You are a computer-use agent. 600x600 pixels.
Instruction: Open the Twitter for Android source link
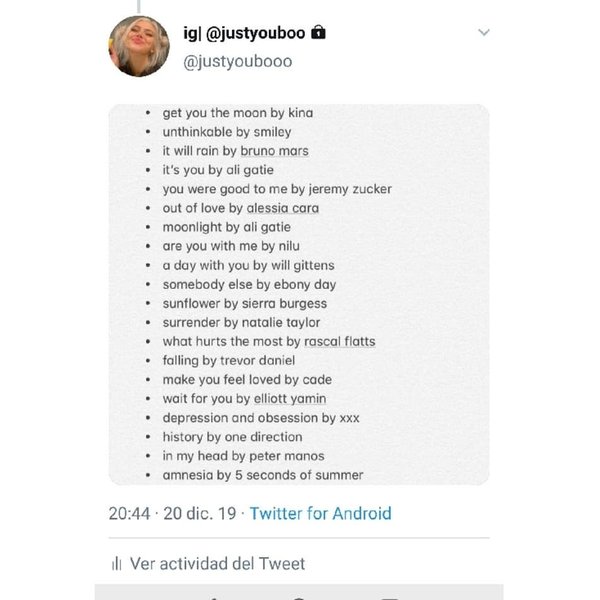(320, 514)
